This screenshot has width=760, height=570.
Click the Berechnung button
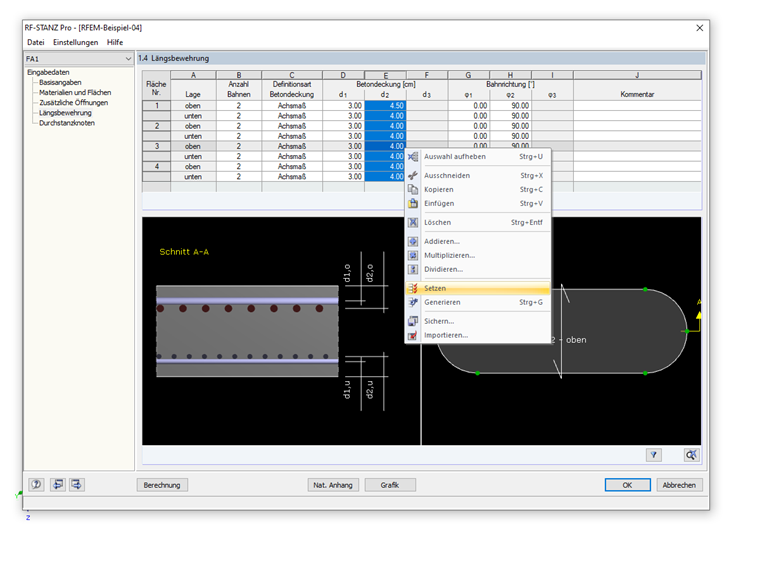(x=162, y=485)
